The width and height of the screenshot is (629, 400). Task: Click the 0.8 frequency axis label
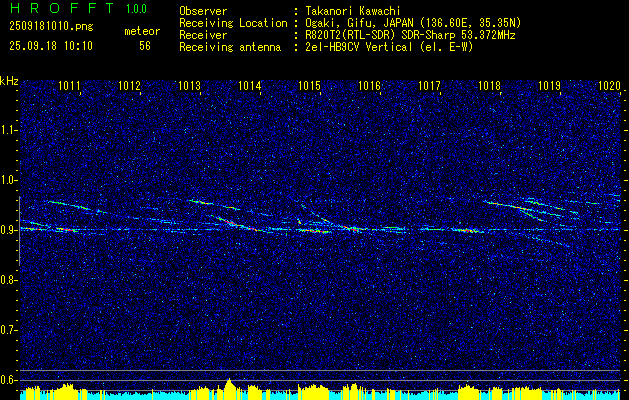point(8,280)
